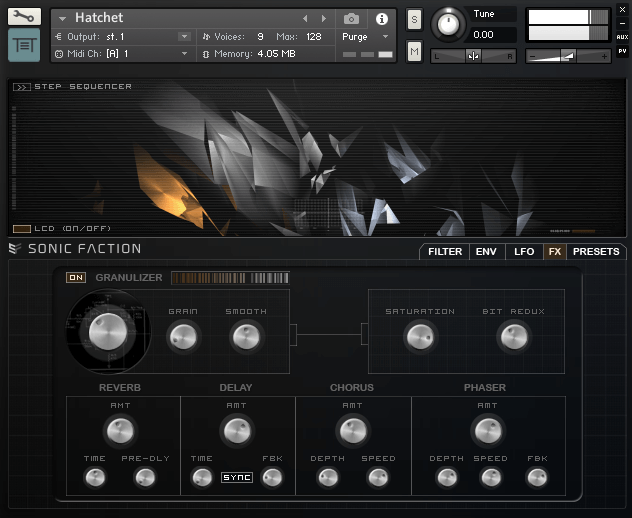Close the instrument with the X button
Image resolution: width=632 pixels, height=518 pixels.
click(622, 9)
